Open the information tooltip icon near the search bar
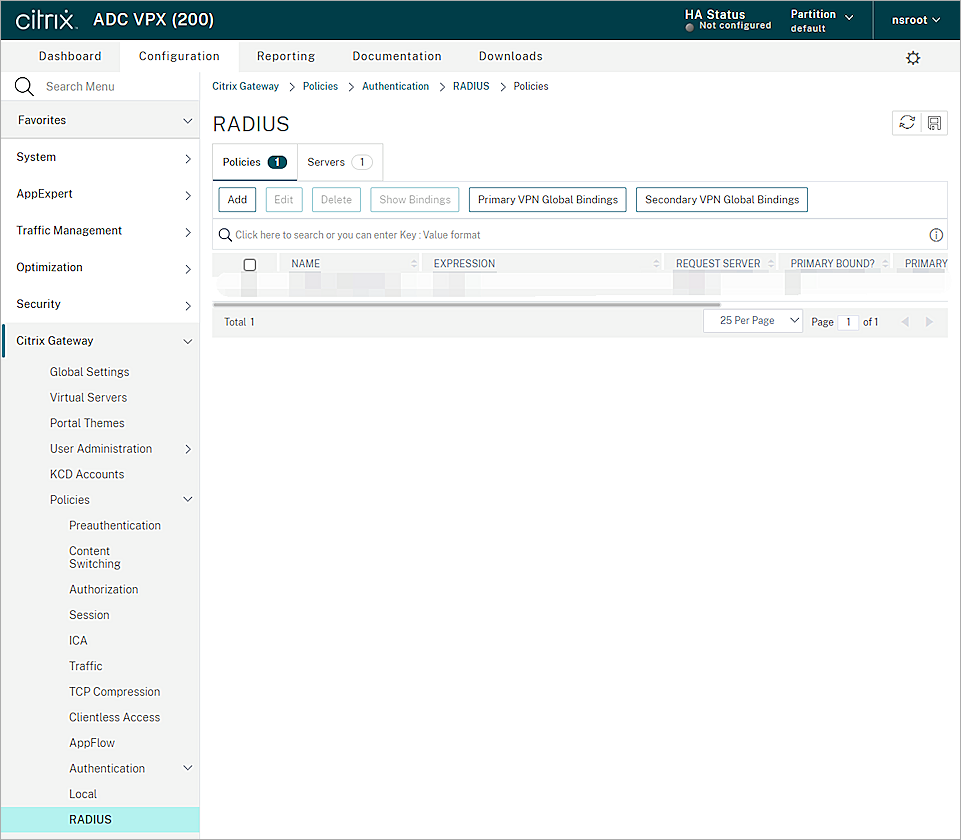The height and width of the screenshot is (840, 961). click(935, 234)
